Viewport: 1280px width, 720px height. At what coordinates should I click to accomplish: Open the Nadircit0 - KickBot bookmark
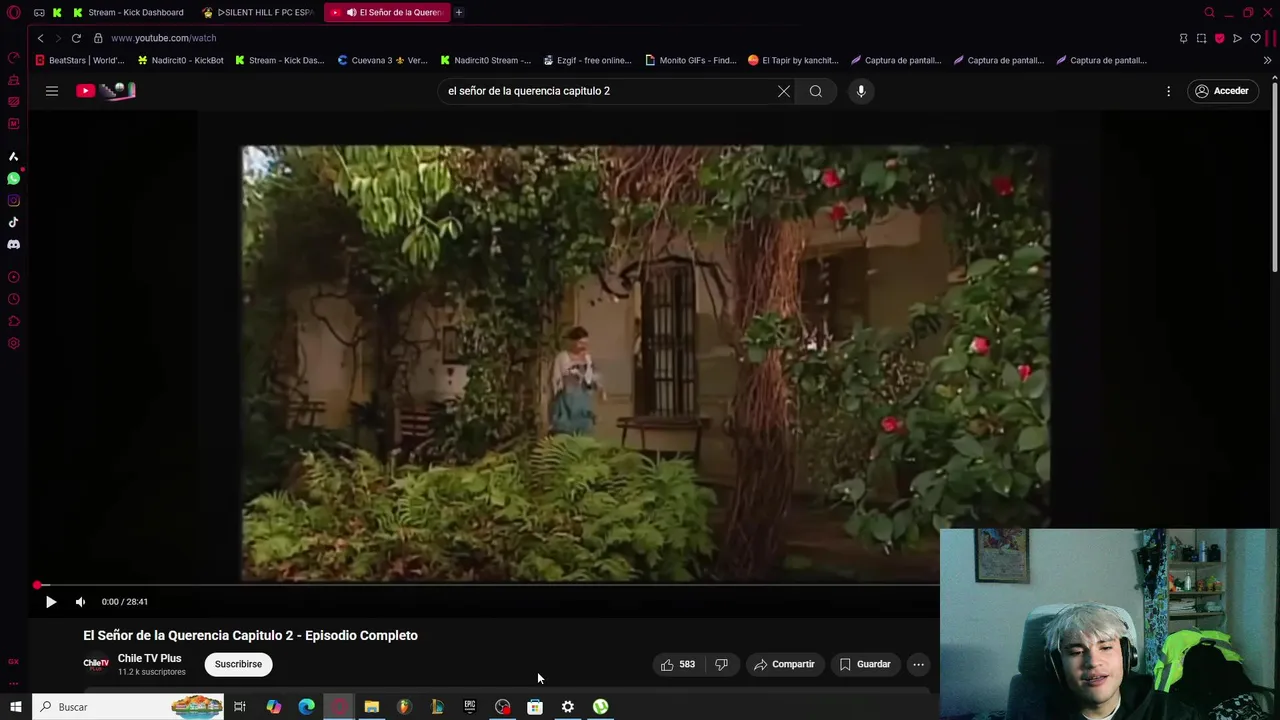[181, 60]
